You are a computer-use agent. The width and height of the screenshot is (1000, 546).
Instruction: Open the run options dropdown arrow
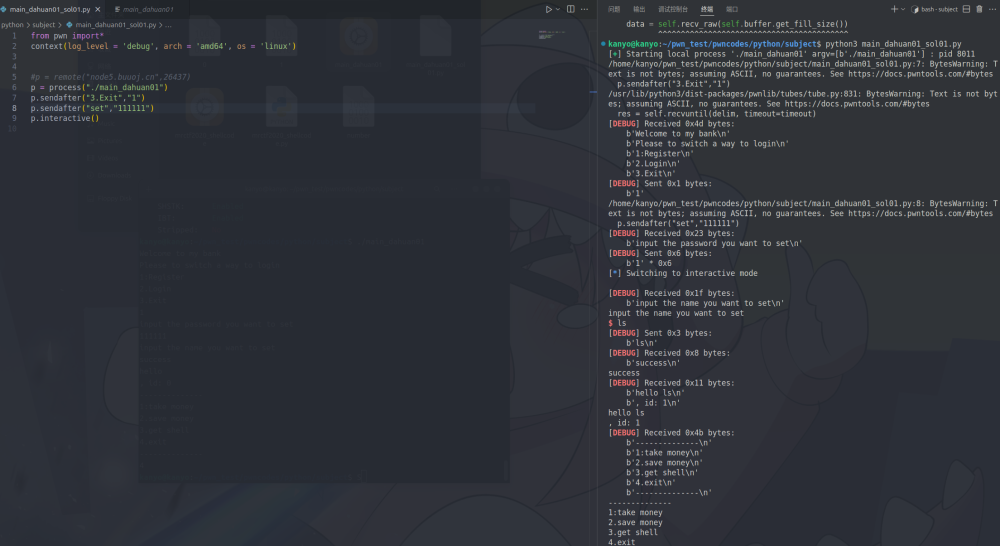tap(559, 9)
